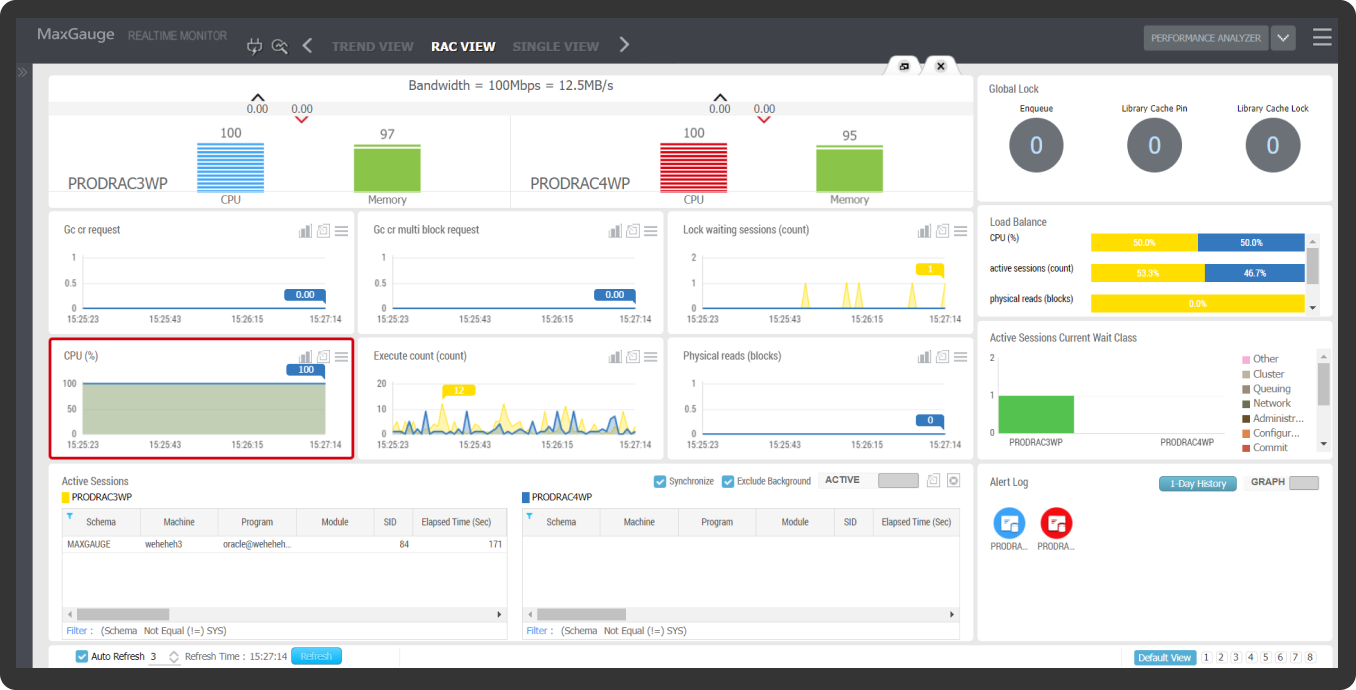Viewport: 1356px width, 690px height.
Task: Switch to SINGLE VIEW tab
Action: pos(555,46)
